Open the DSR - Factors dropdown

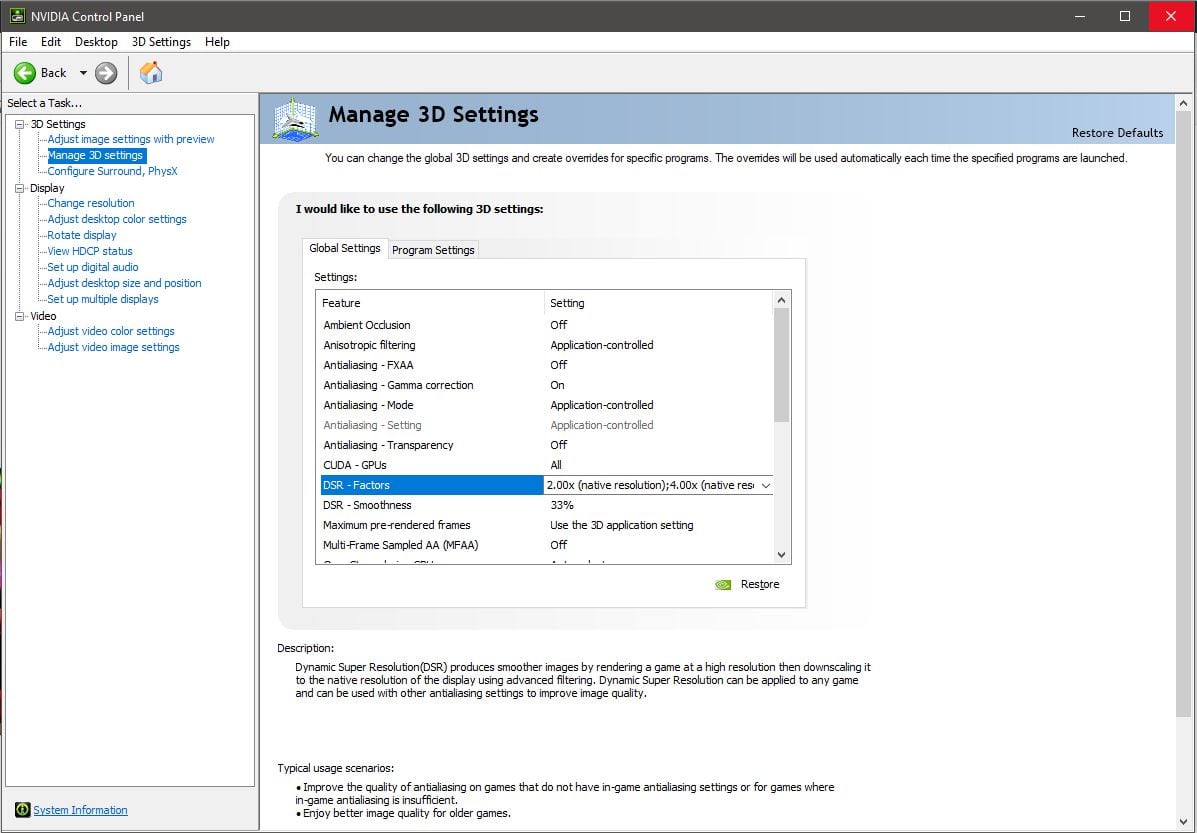(766, 486)
